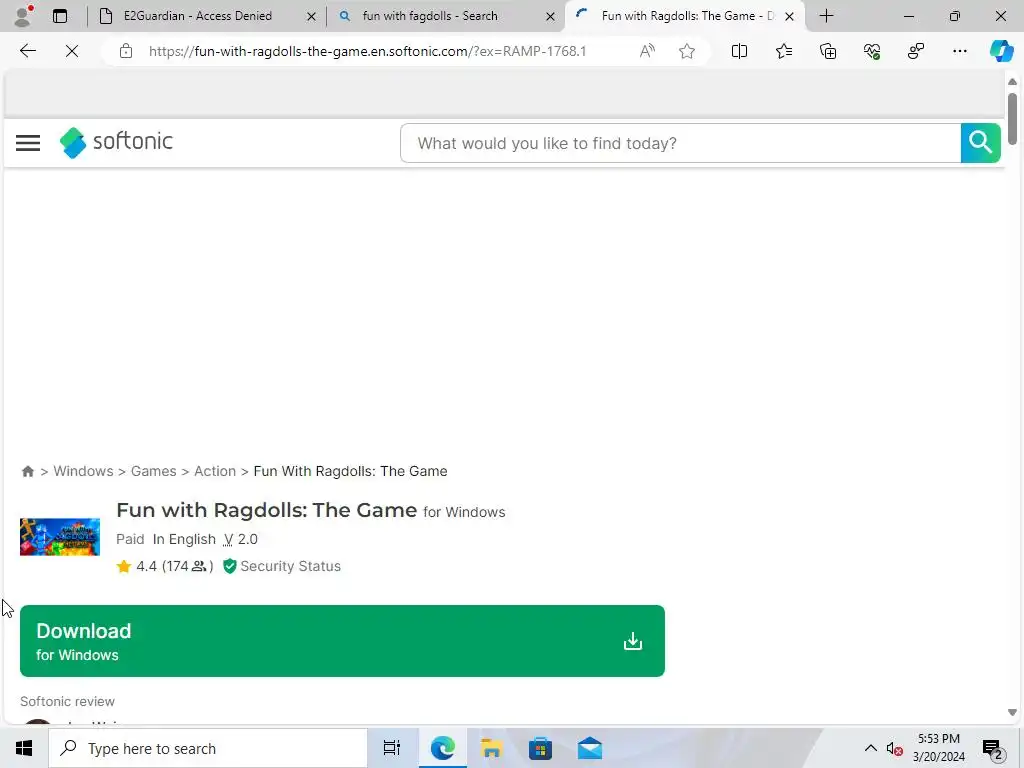Open the notification center
The image size is (1024, 768).
click(x=993, y=749)
